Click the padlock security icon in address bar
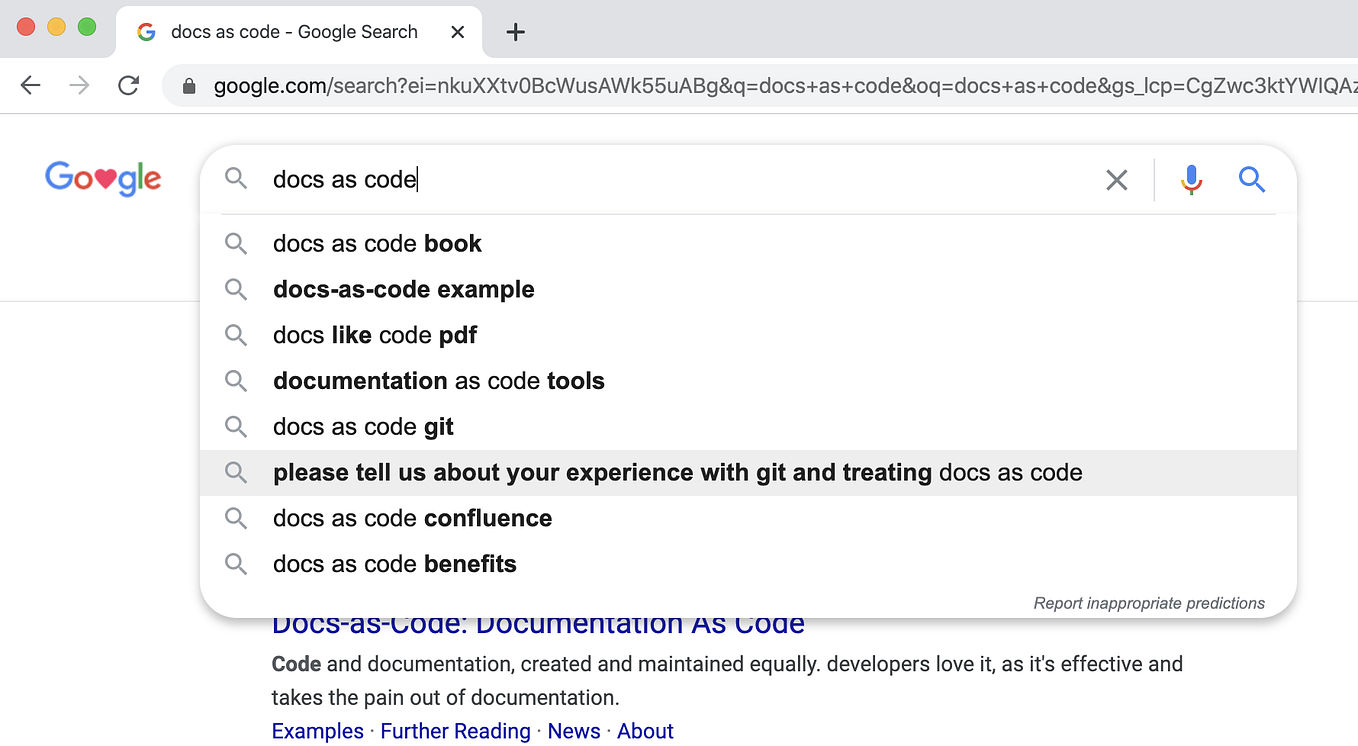This screenshot has width=1358, height=746. coord(189,86)
